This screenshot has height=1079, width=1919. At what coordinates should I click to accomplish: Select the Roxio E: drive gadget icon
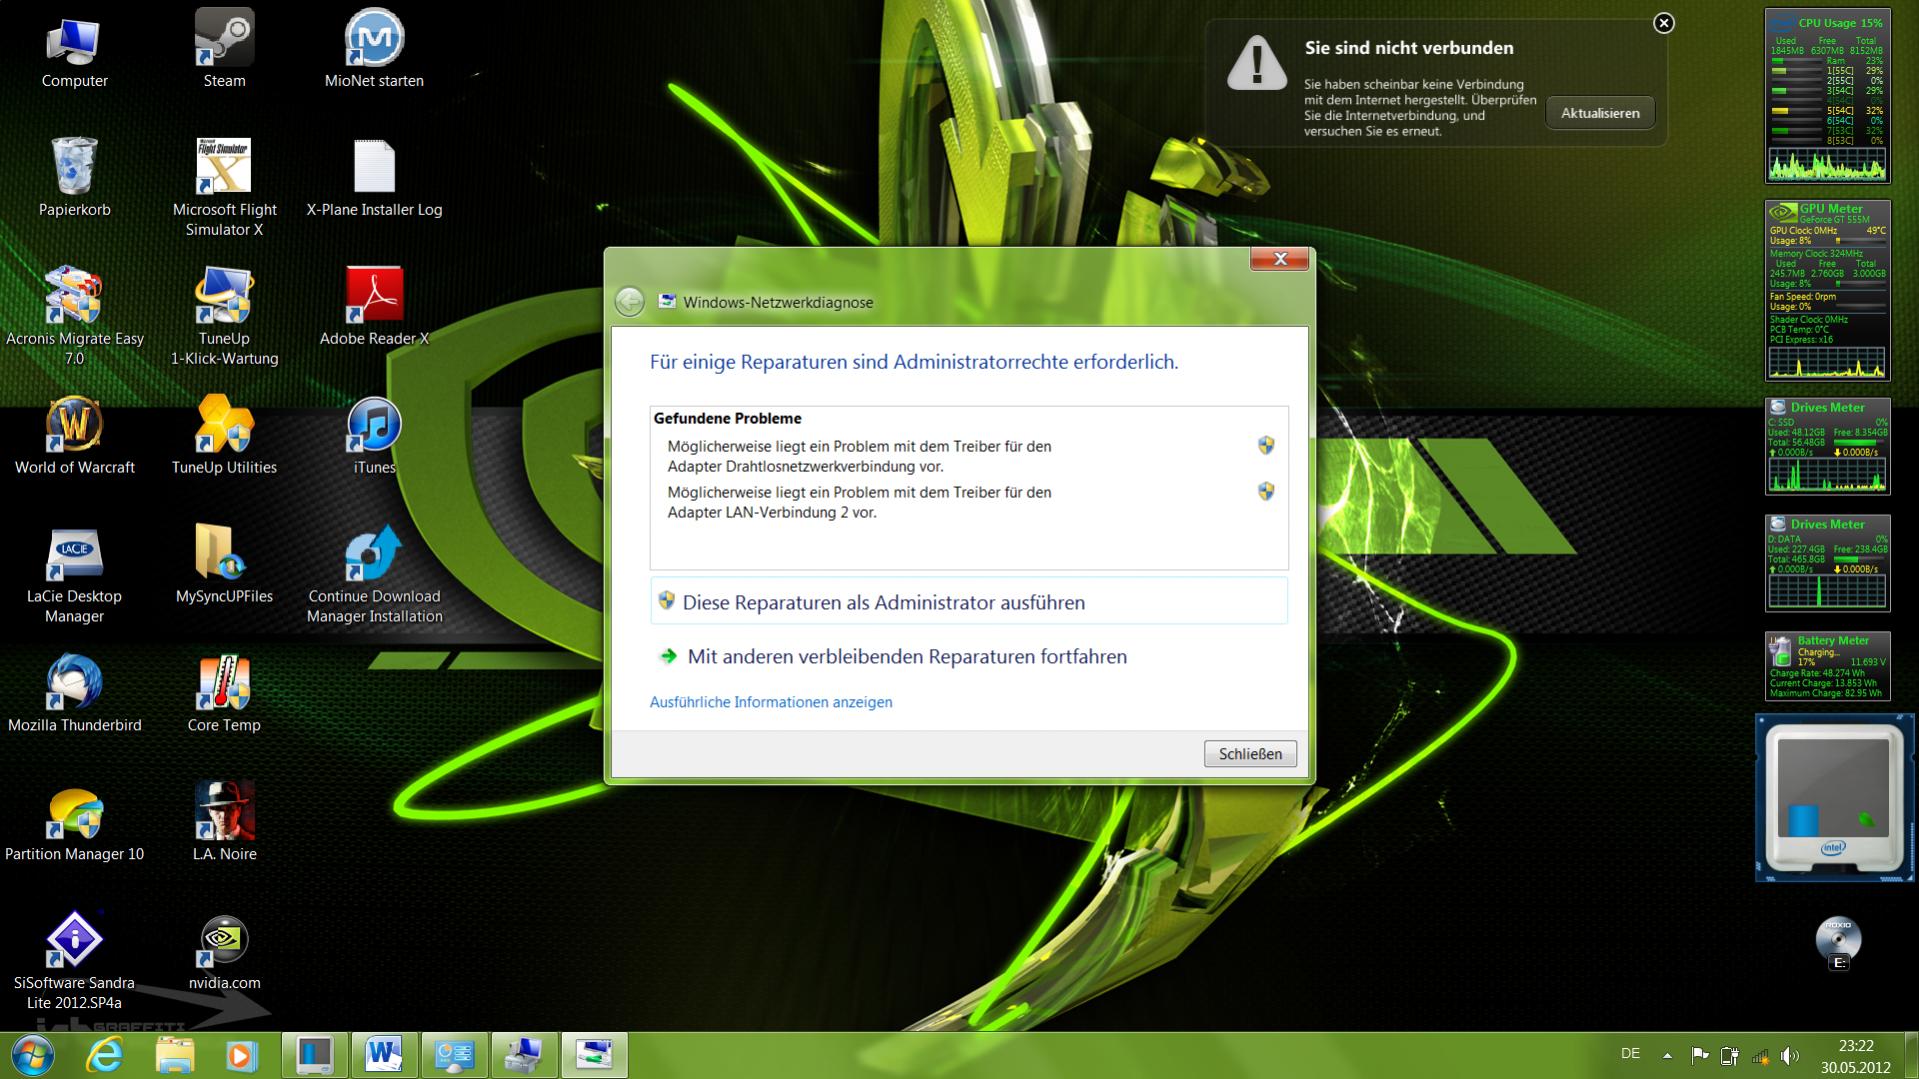[x=1838, y=942]
